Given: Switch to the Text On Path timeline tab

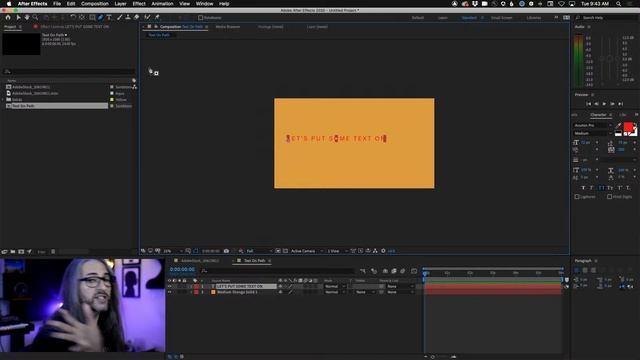Looking at the screenshot, I should coord(254,260).
